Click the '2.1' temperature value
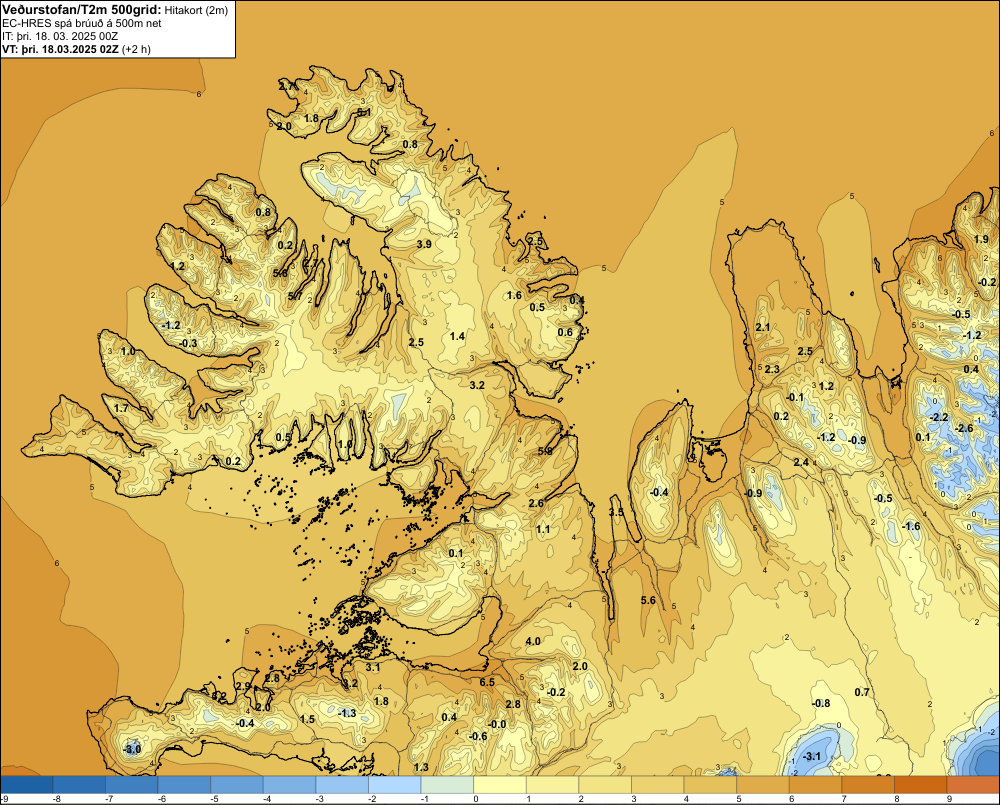 [763, 327]
